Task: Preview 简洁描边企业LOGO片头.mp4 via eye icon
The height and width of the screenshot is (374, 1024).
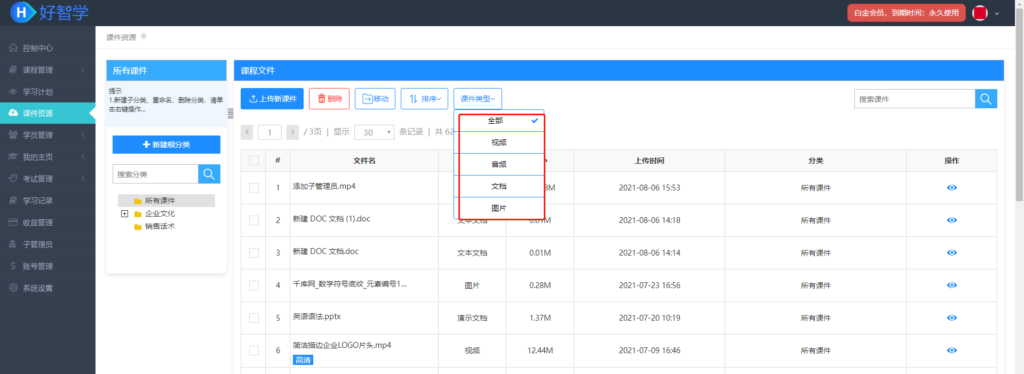Action: [952, 351]
